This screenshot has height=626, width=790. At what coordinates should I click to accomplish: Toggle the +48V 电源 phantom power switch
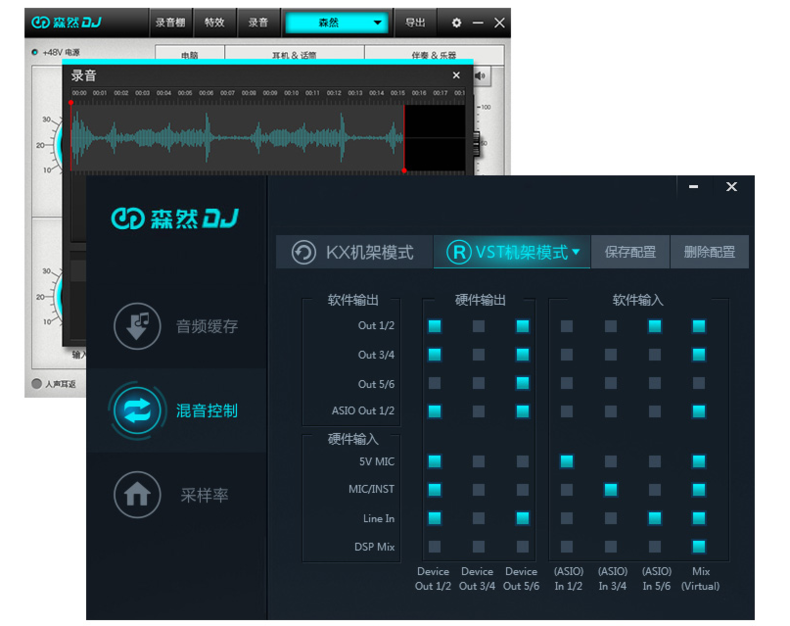tap(35, 52)
